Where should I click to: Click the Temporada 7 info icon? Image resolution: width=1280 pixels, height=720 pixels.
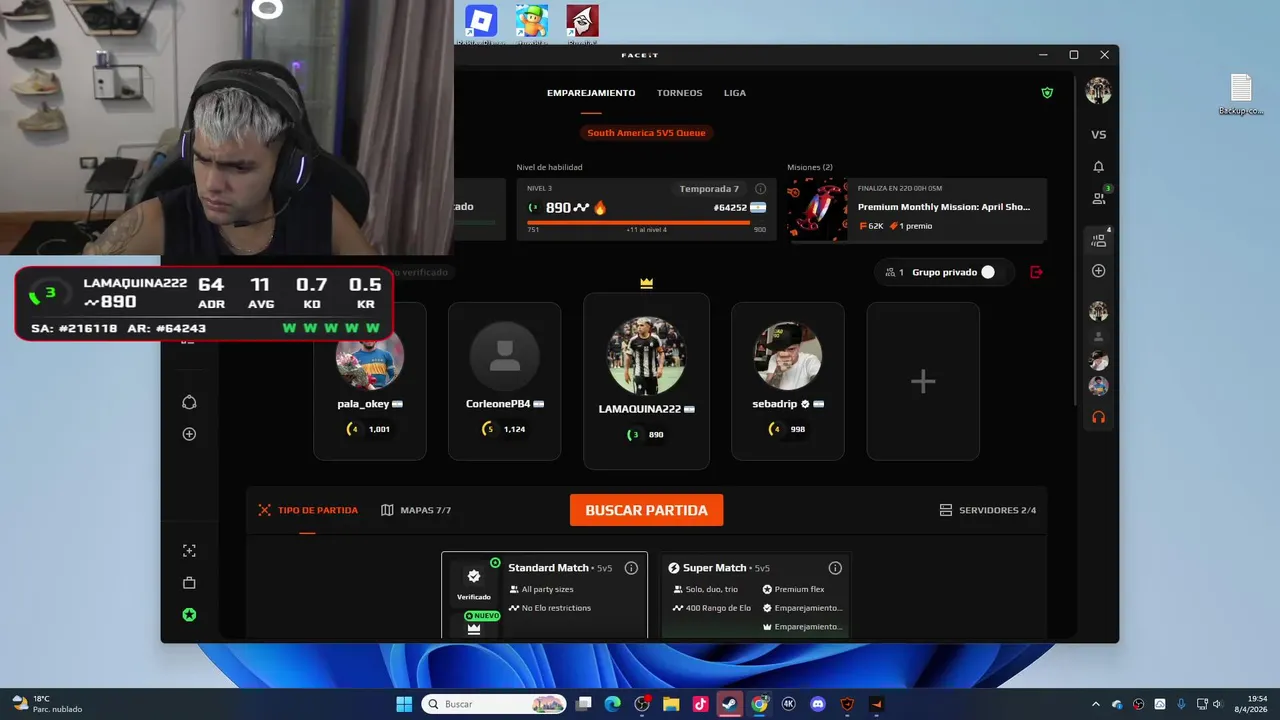coord(760,189)
